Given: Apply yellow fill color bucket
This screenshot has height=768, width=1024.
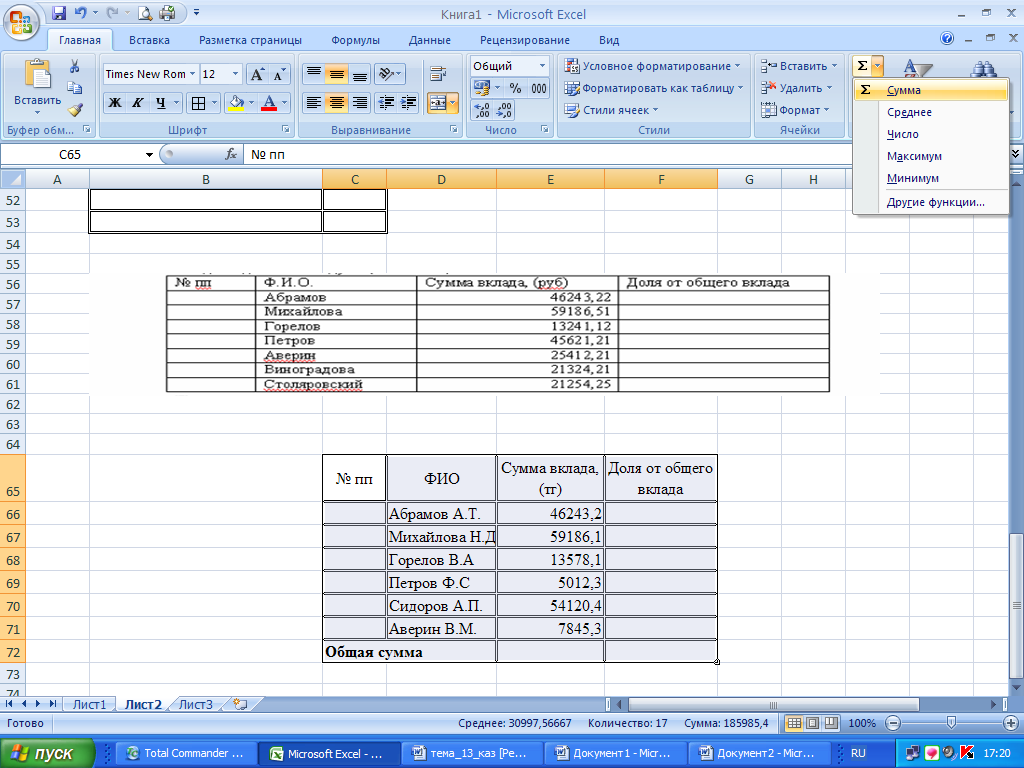Looking at the screenshot, I should coord(236,103).
